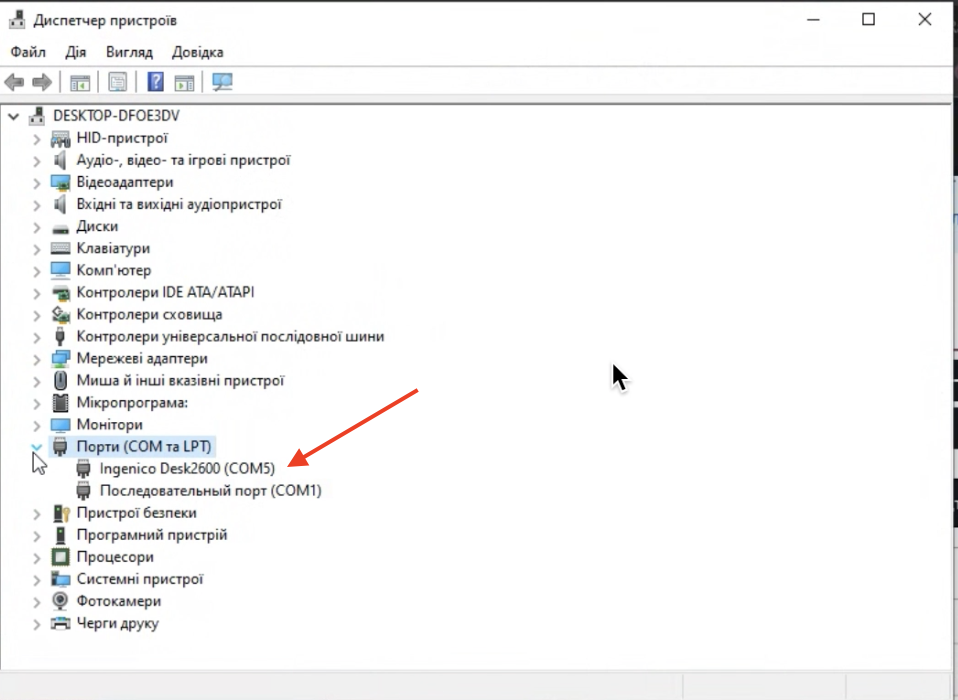
Task: Expand the Відеоадаптери category
Action: point(37,182)
